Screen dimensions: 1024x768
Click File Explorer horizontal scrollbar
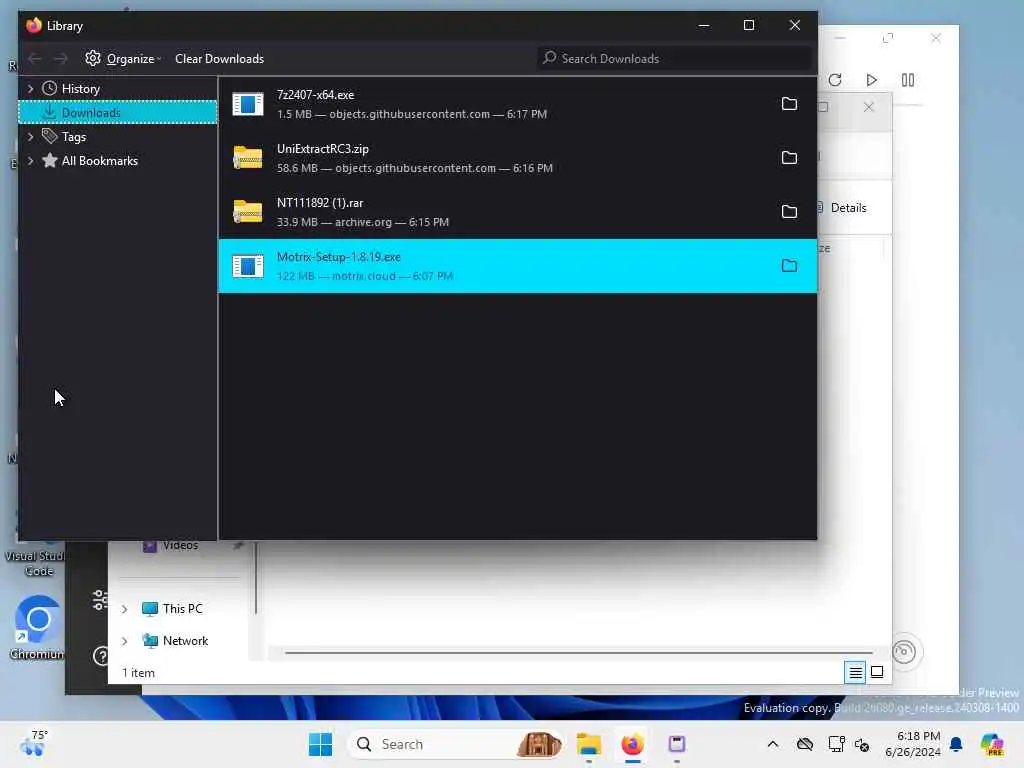click(x=579, y=652)
